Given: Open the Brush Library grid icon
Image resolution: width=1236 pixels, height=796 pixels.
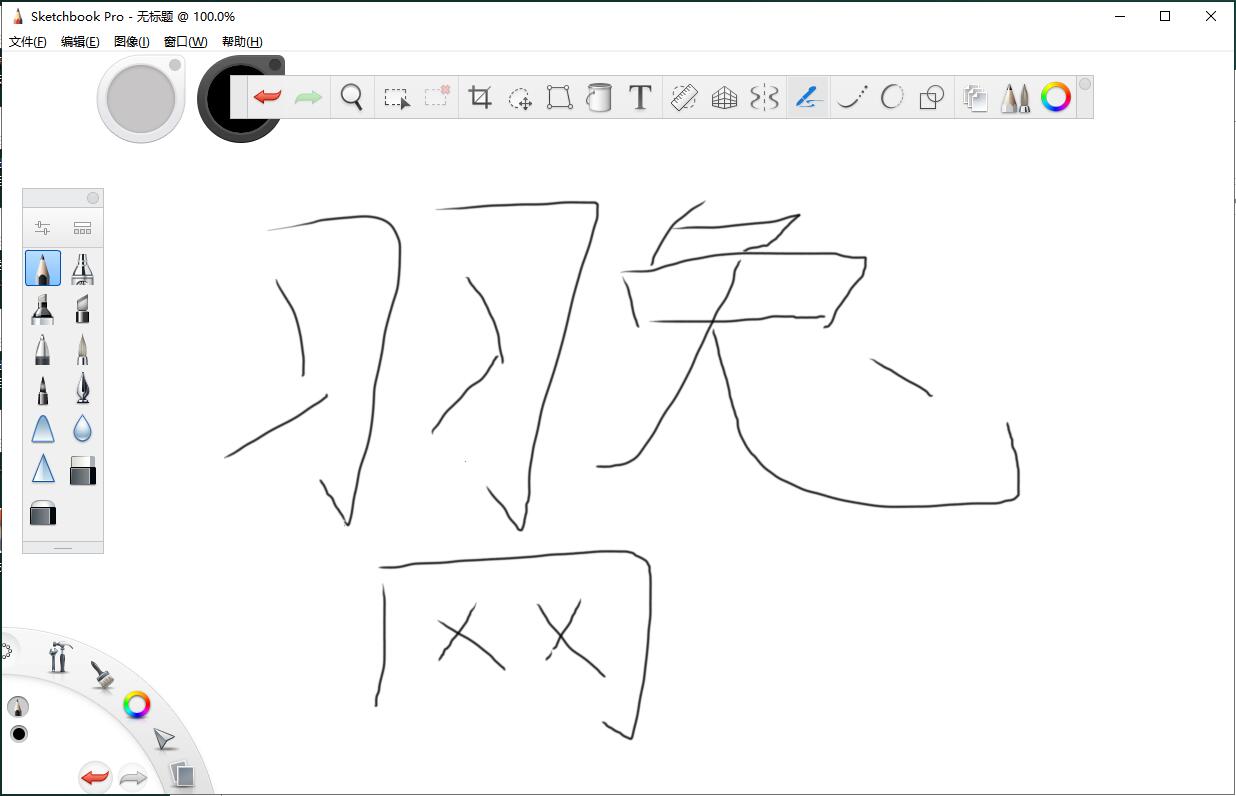Looking at the screenshot, I should pyautogui.click(x=82, y=228).
